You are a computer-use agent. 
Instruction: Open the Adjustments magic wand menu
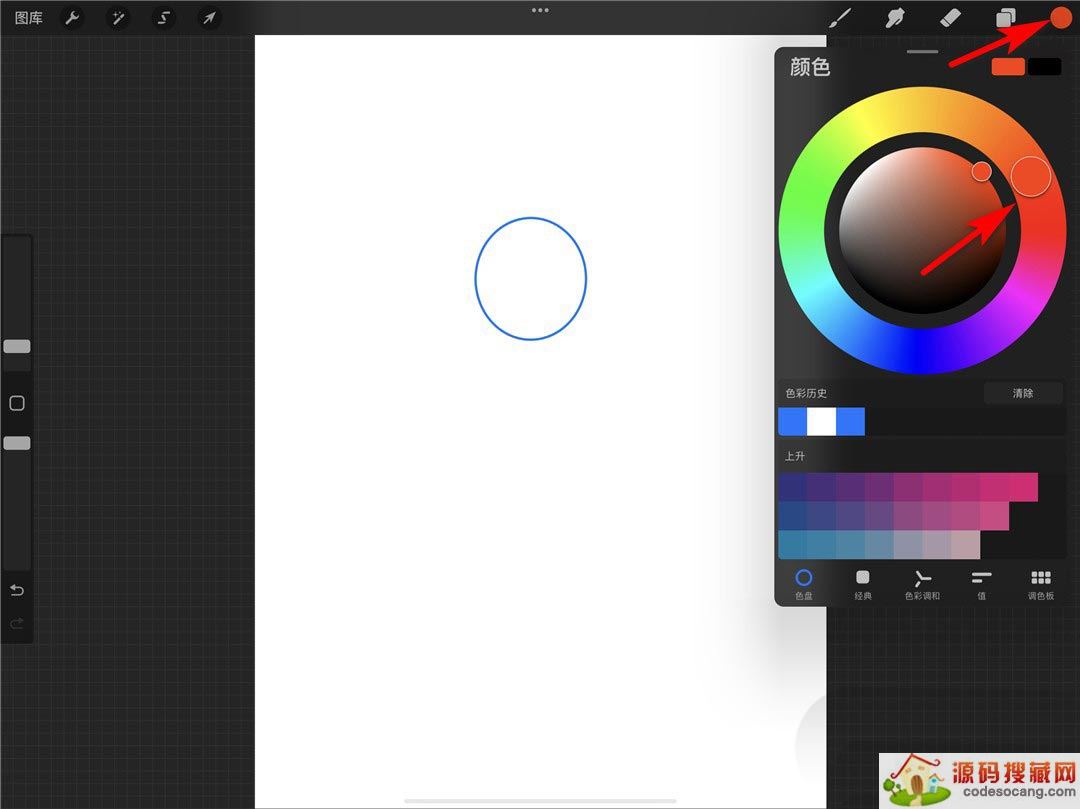pos(117,18)
